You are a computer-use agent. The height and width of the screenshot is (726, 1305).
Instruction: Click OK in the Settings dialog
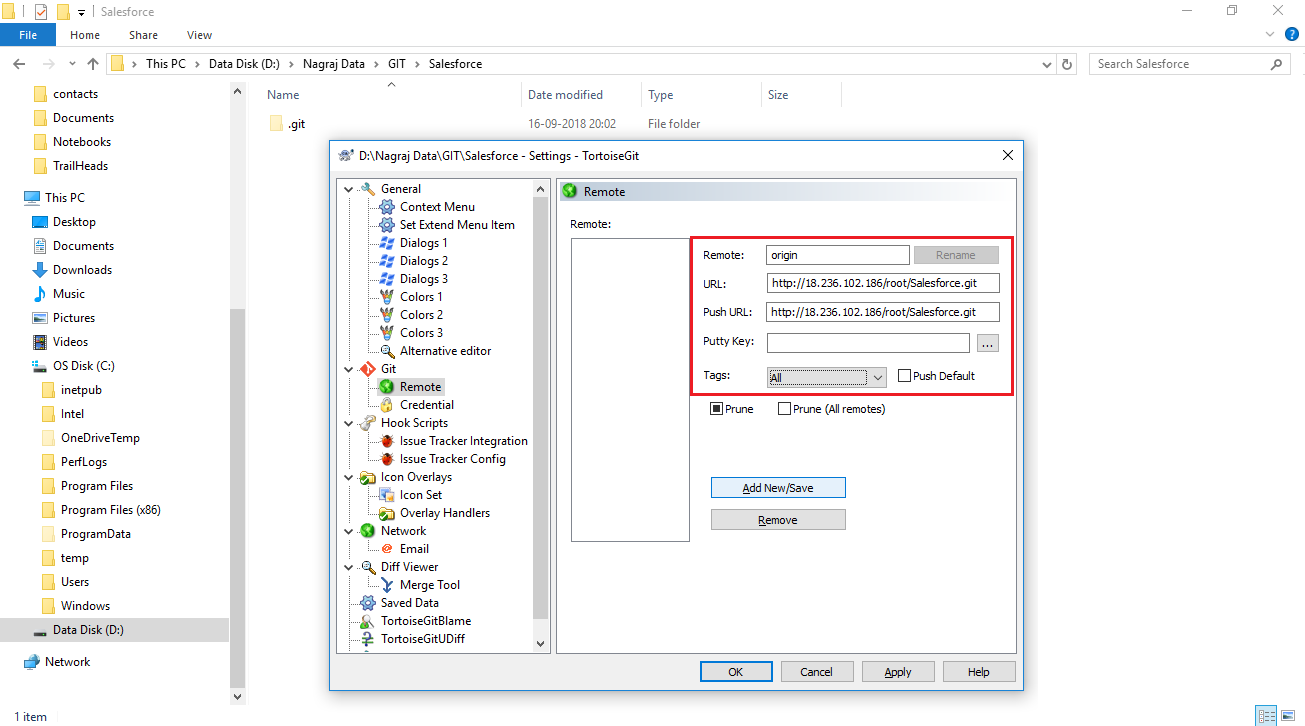[736, 672]
